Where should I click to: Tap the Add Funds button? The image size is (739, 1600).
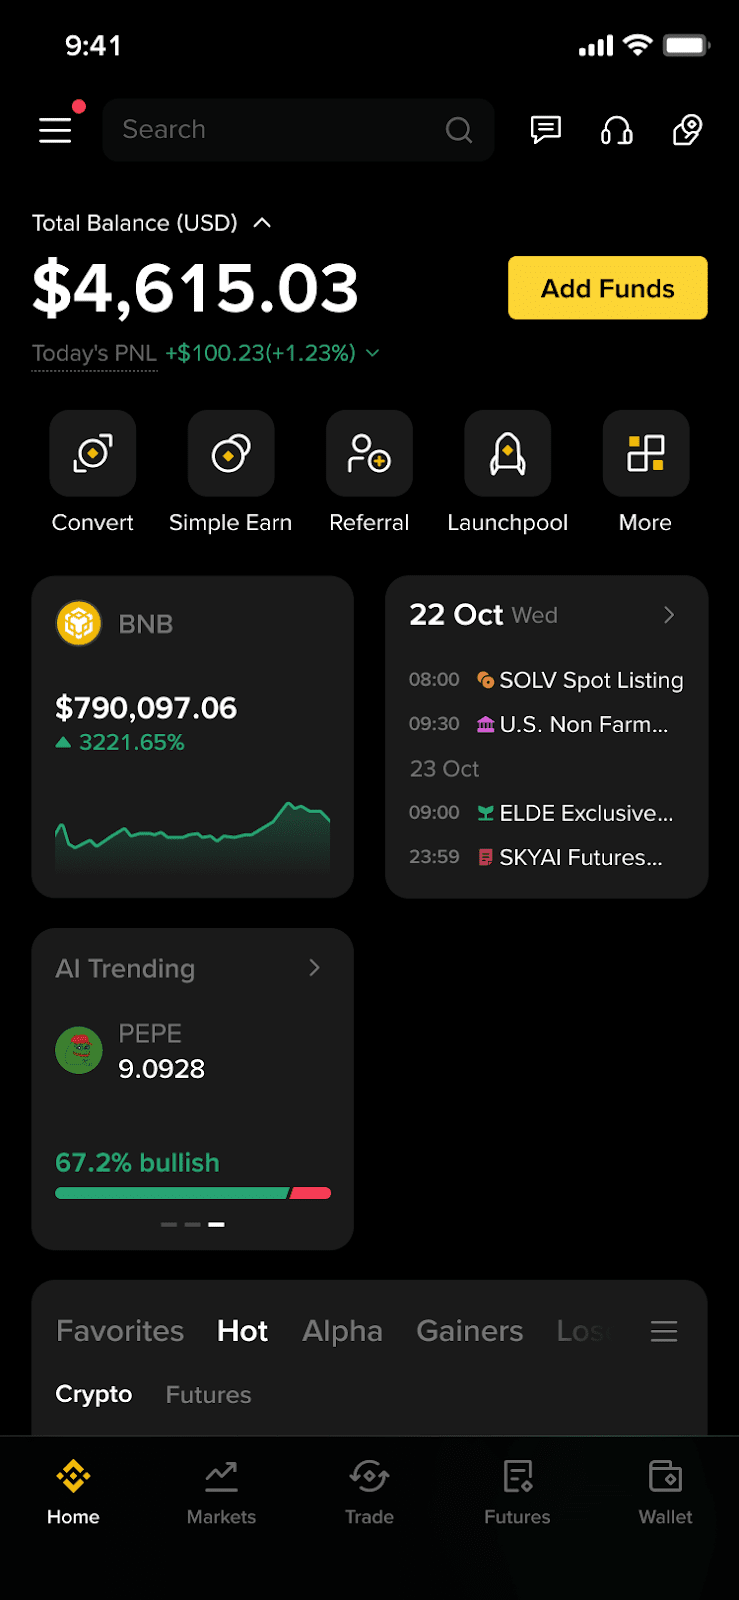point(608,288)
